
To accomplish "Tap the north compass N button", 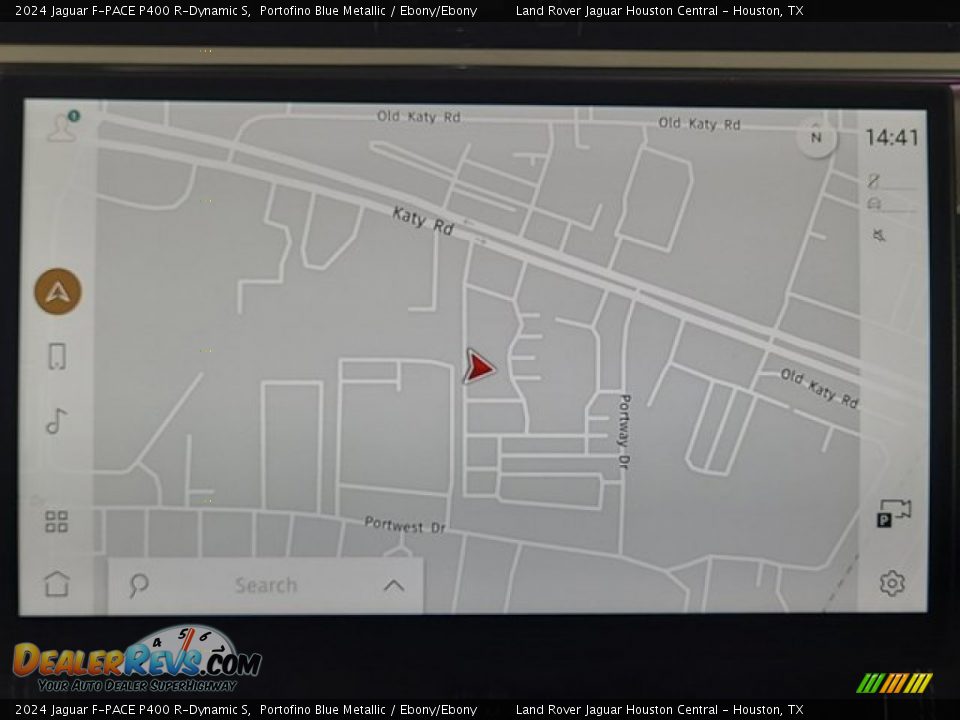I will 816,138.
